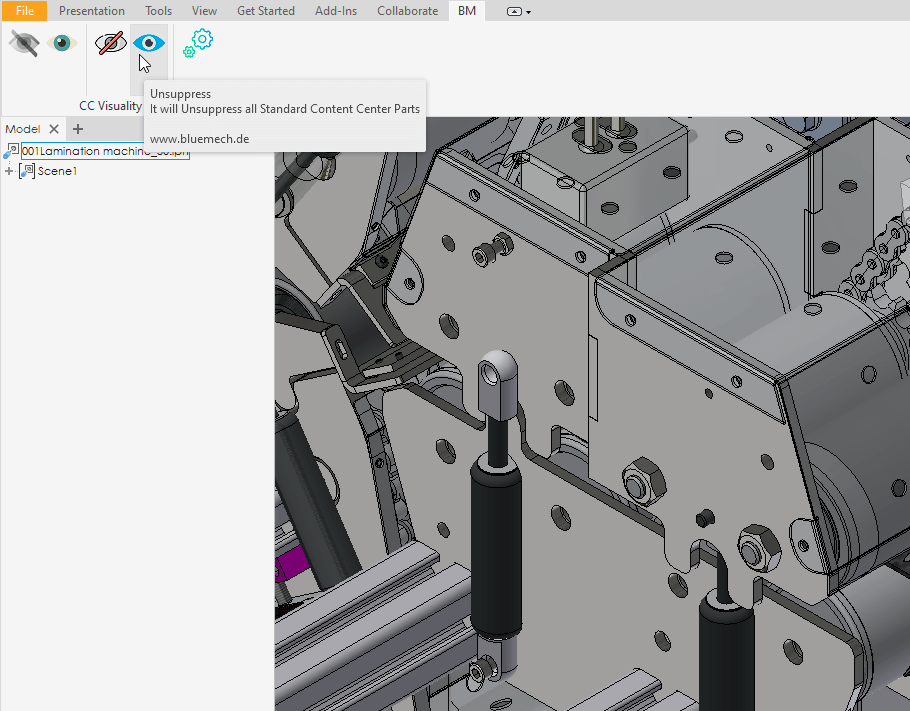Open the ribbon display options dropdown
The width and height of the screenshot is (910, 711).
click(x=518, y=12)
